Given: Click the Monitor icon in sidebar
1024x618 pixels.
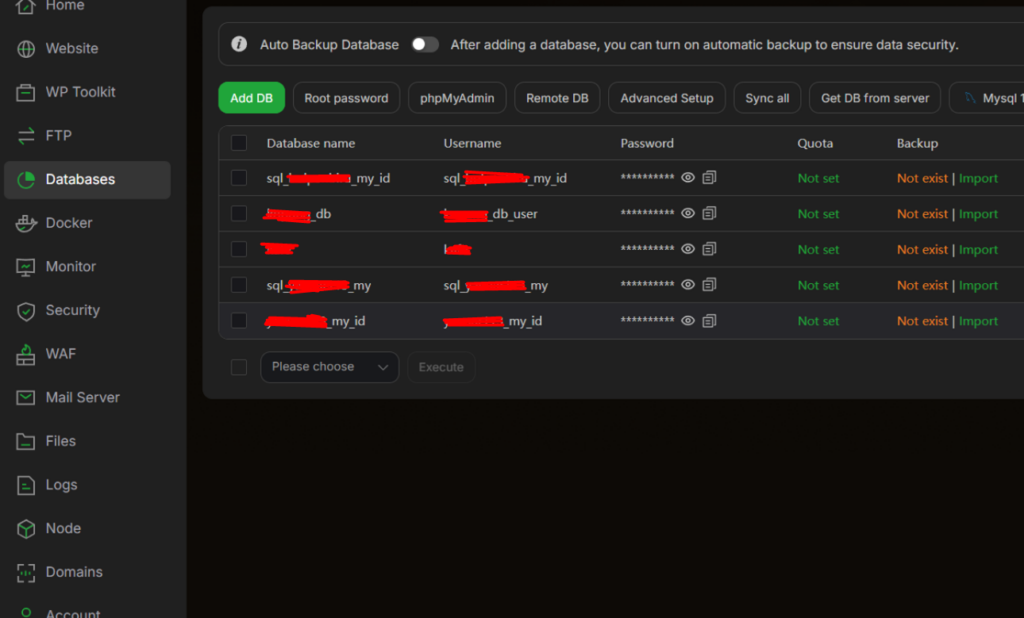Looking at the screenshot, I should click(25, 267).
